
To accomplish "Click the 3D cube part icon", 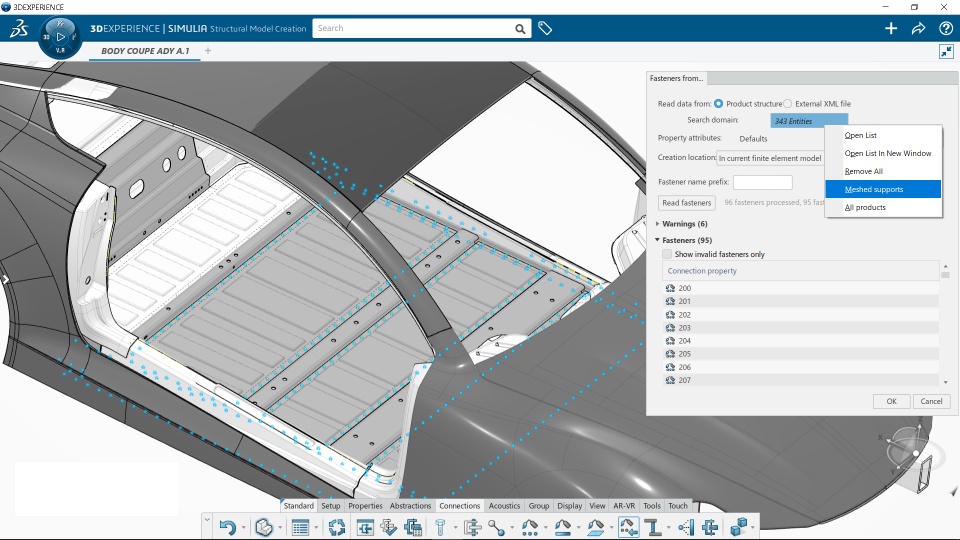I will coord(264,527).
